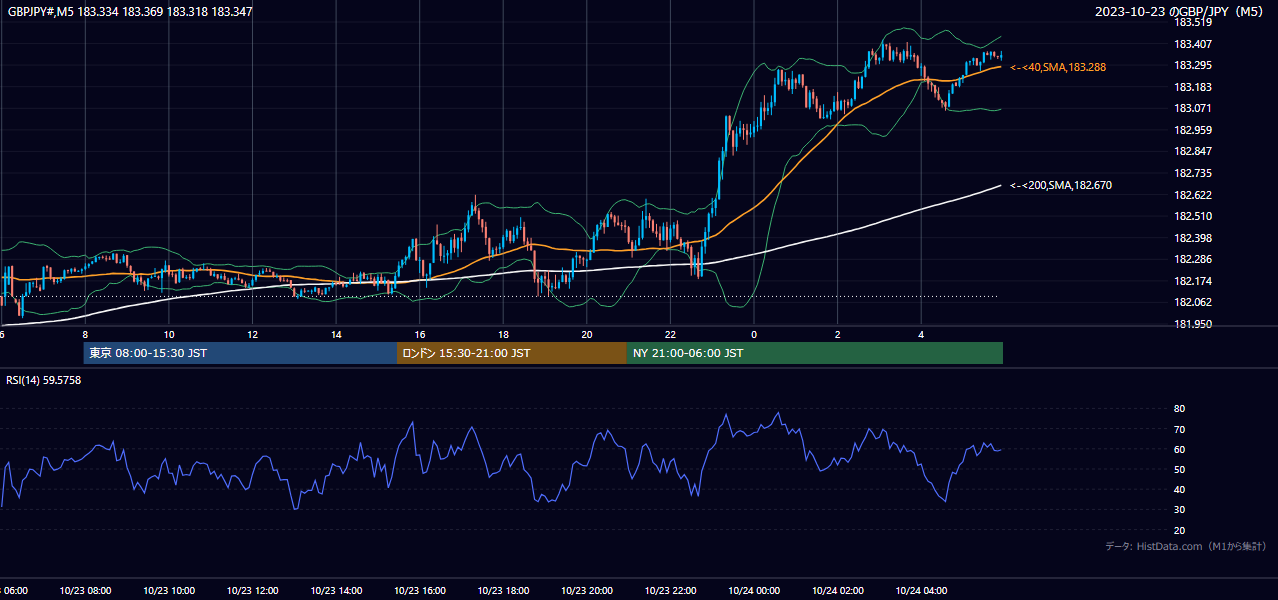
Task: Click RSI scale level 50
Action: pyautogui.click(x=1179, y=470)
